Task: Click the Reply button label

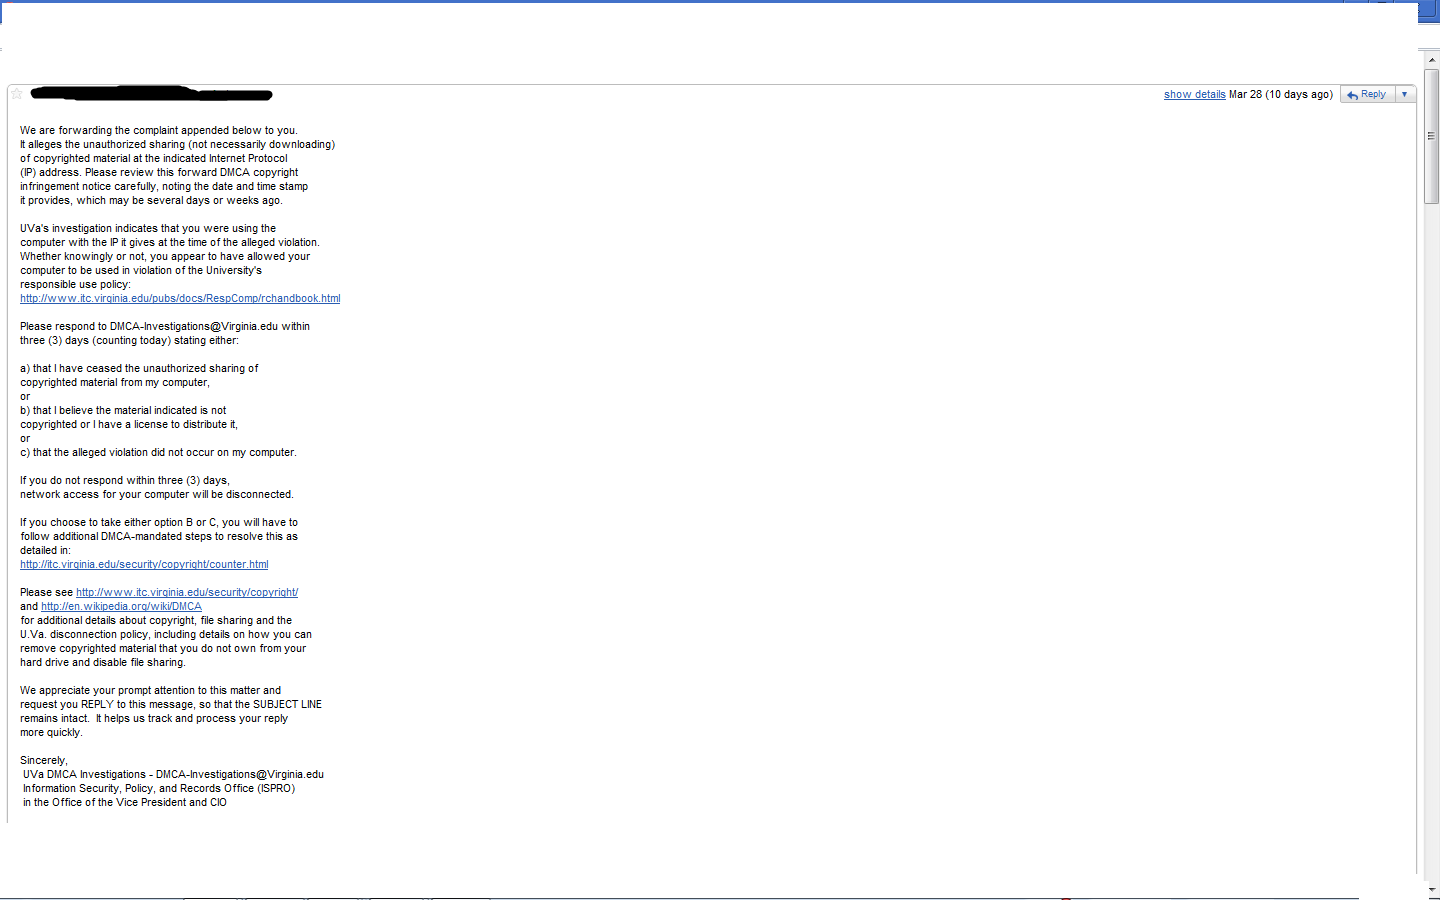Action: point(1373,94)
